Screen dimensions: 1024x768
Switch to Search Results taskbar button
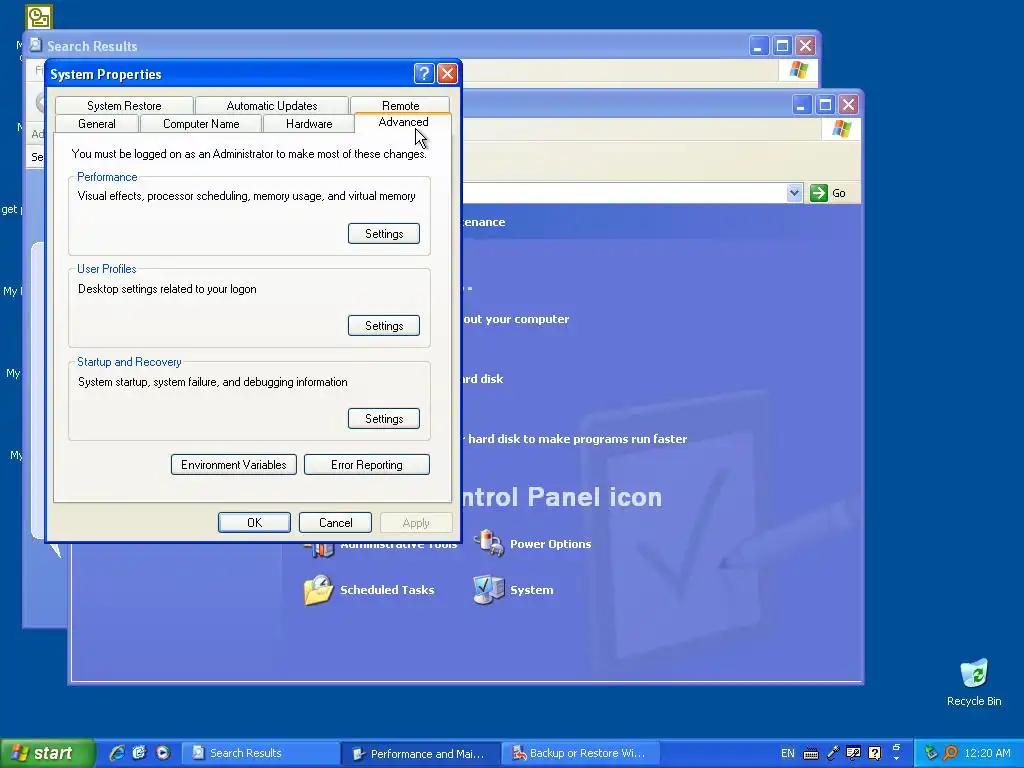[x=260, y=753]
